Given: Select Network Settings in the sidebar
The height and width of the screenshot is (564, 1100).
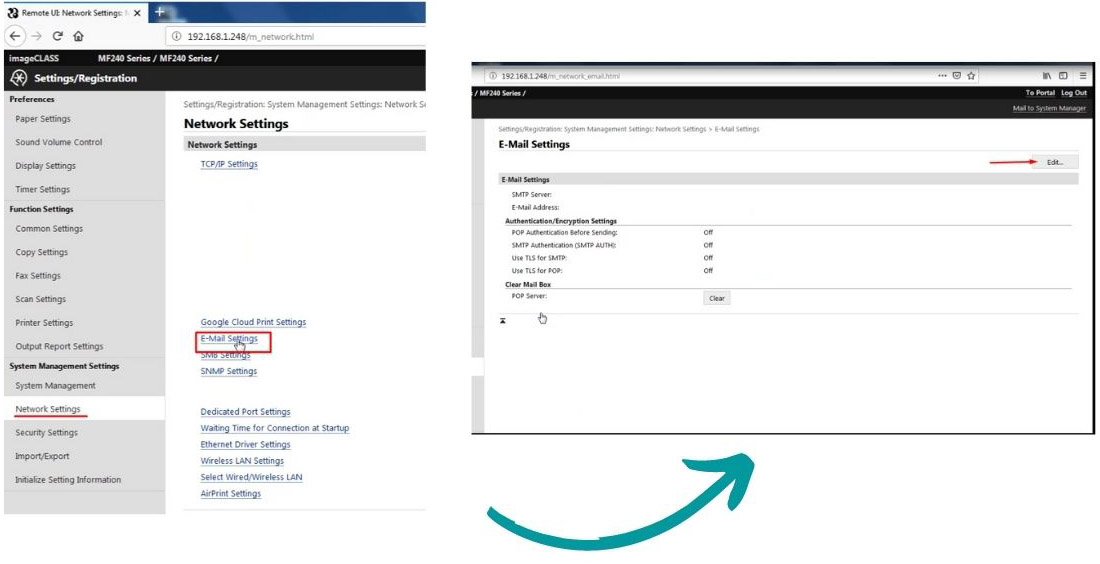Looking at the screenshot, I should [x=48, y=409].
